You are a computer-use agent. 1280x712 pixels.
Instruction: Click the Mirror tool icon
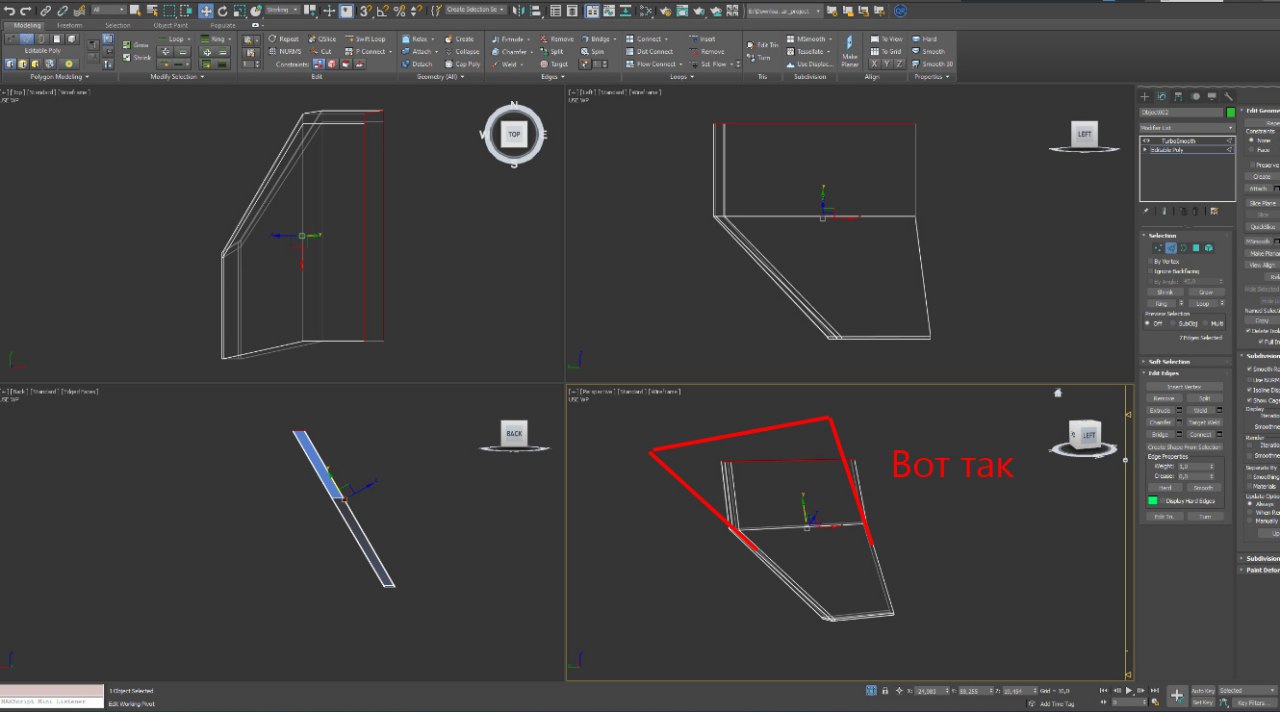click(x=518, y=11)
